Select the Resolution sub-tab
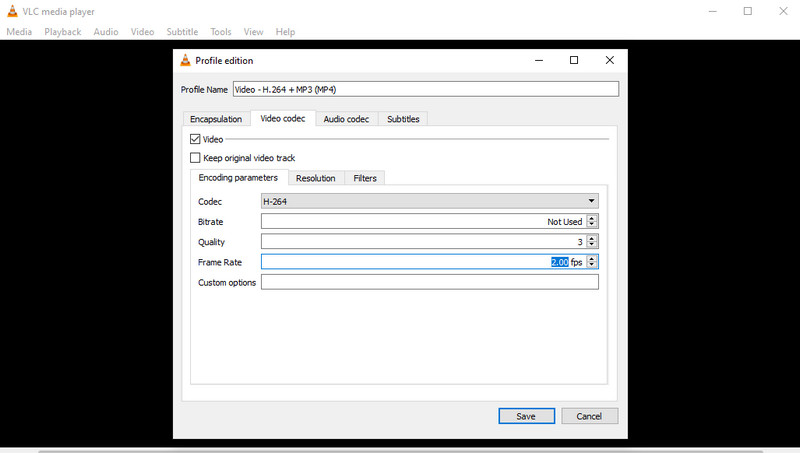 point(315,178)
